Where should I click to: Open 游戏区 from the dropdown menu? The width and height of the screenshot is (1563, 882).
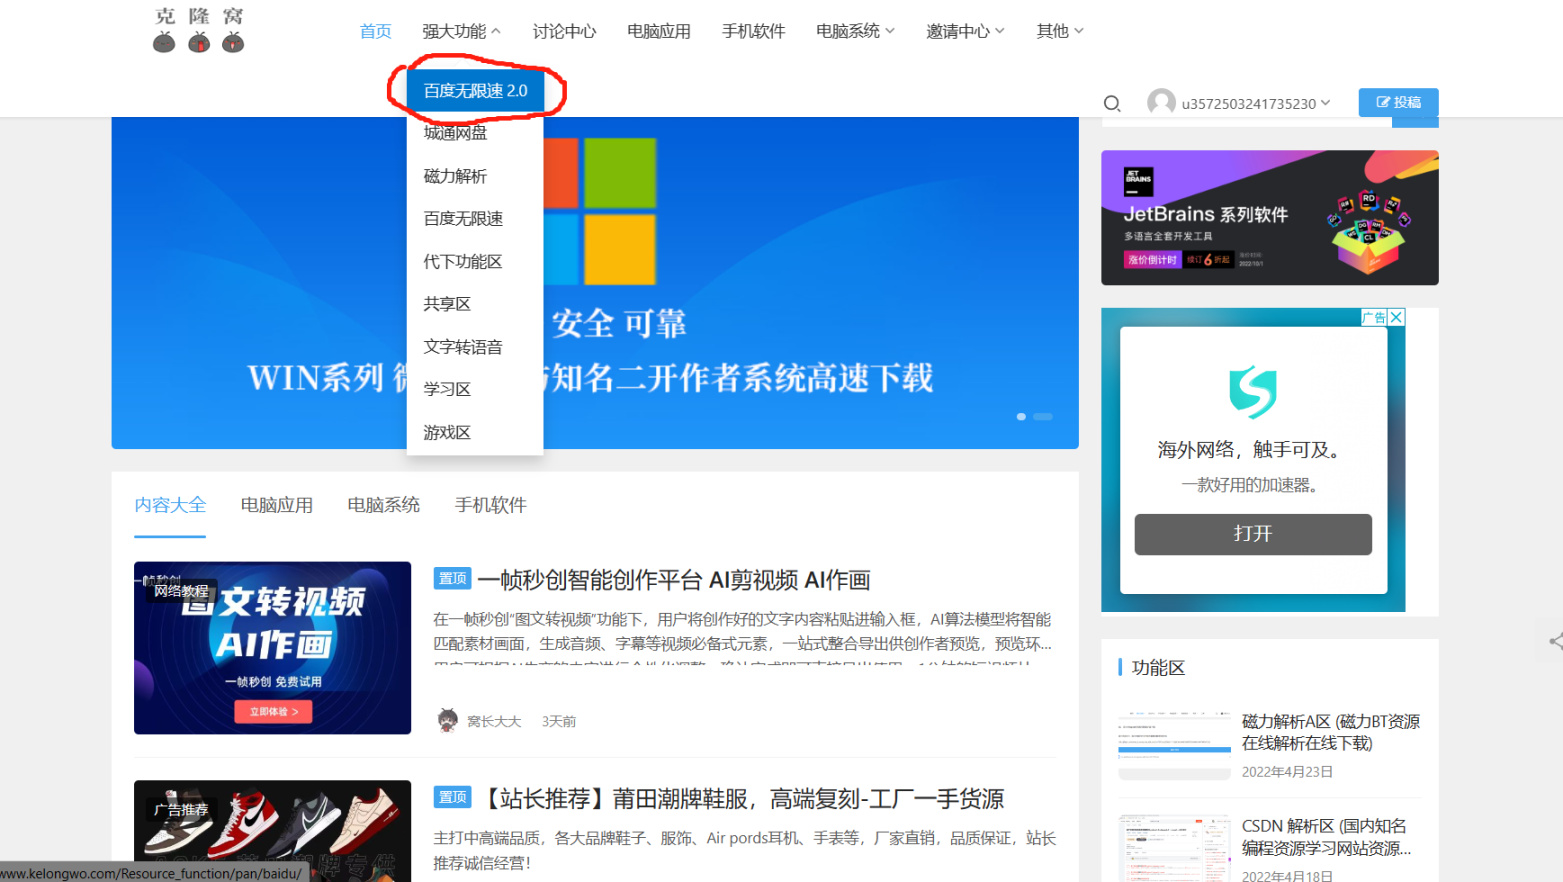point(475,433)
